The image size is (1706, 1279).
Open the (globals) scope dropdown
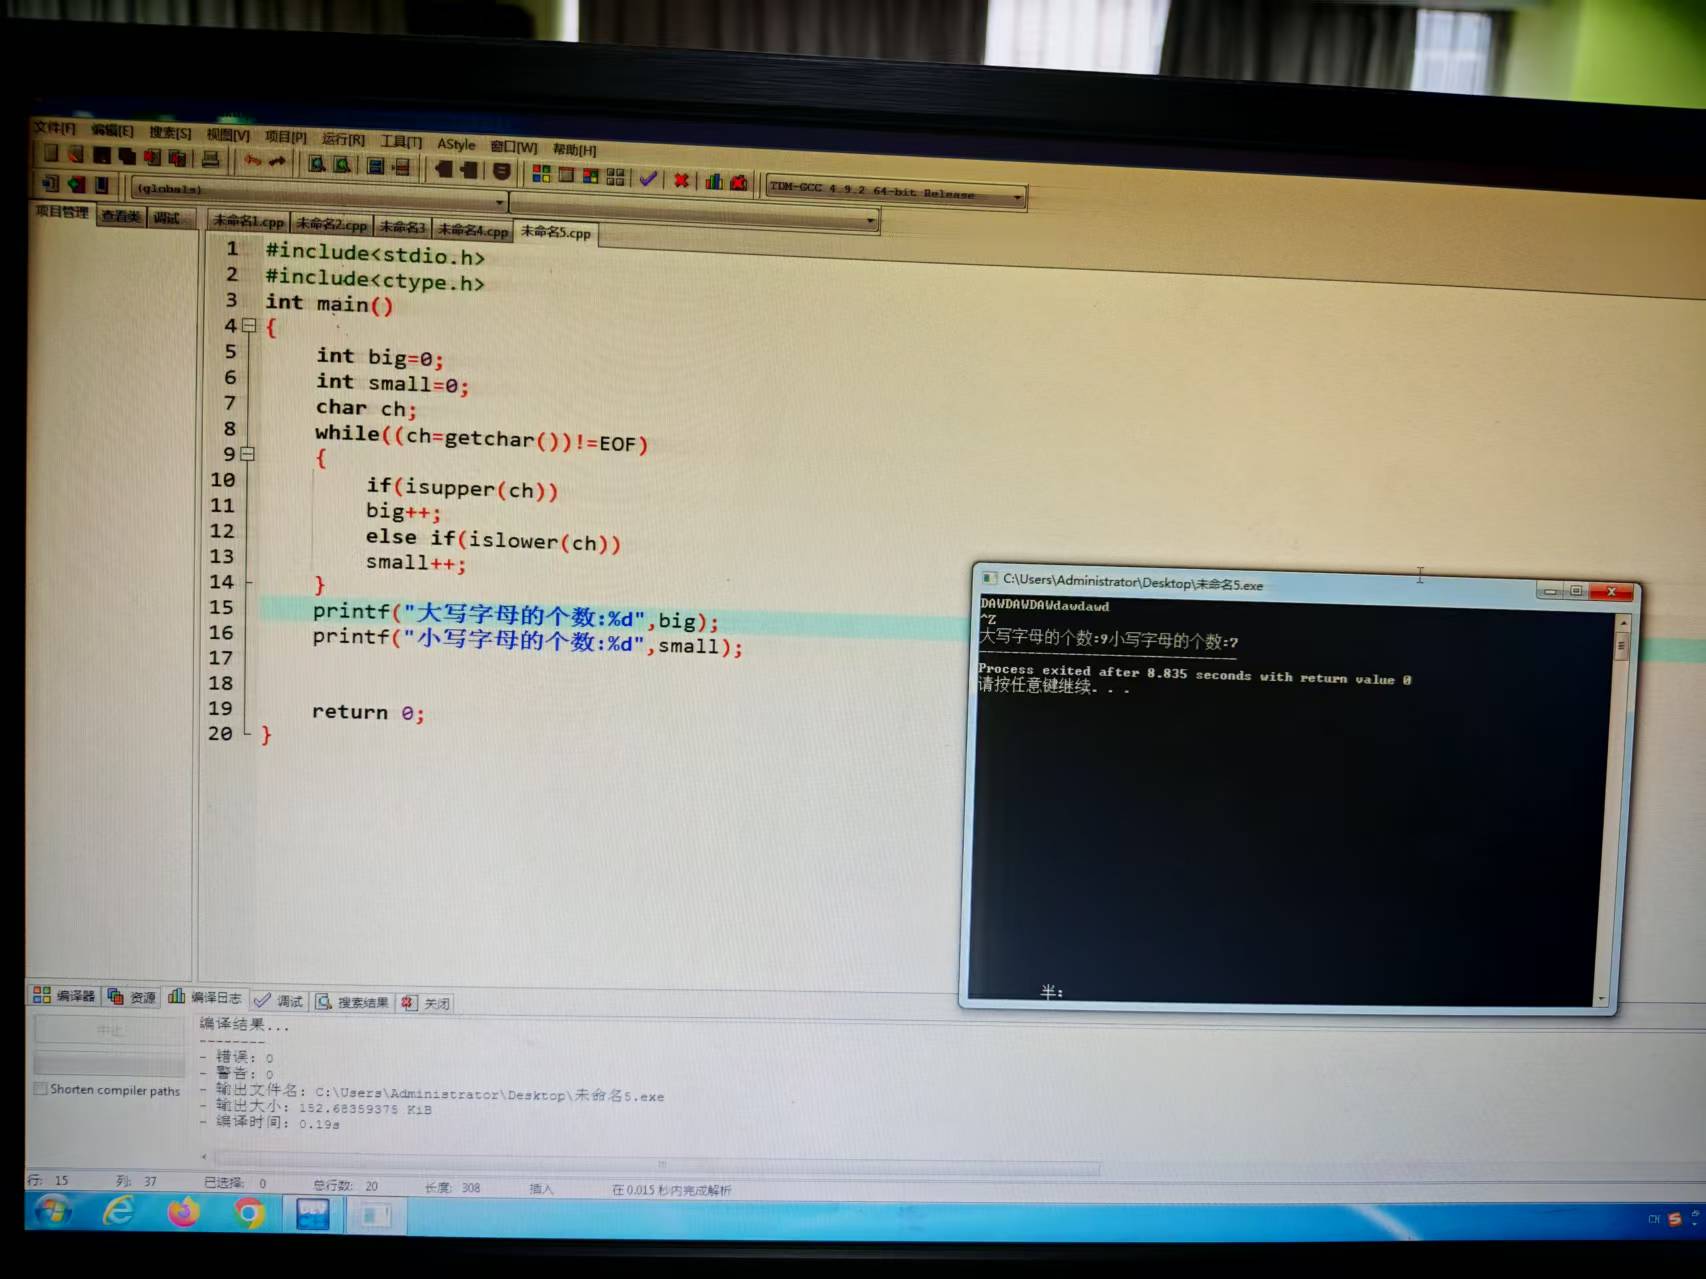(x=319, y=193)
